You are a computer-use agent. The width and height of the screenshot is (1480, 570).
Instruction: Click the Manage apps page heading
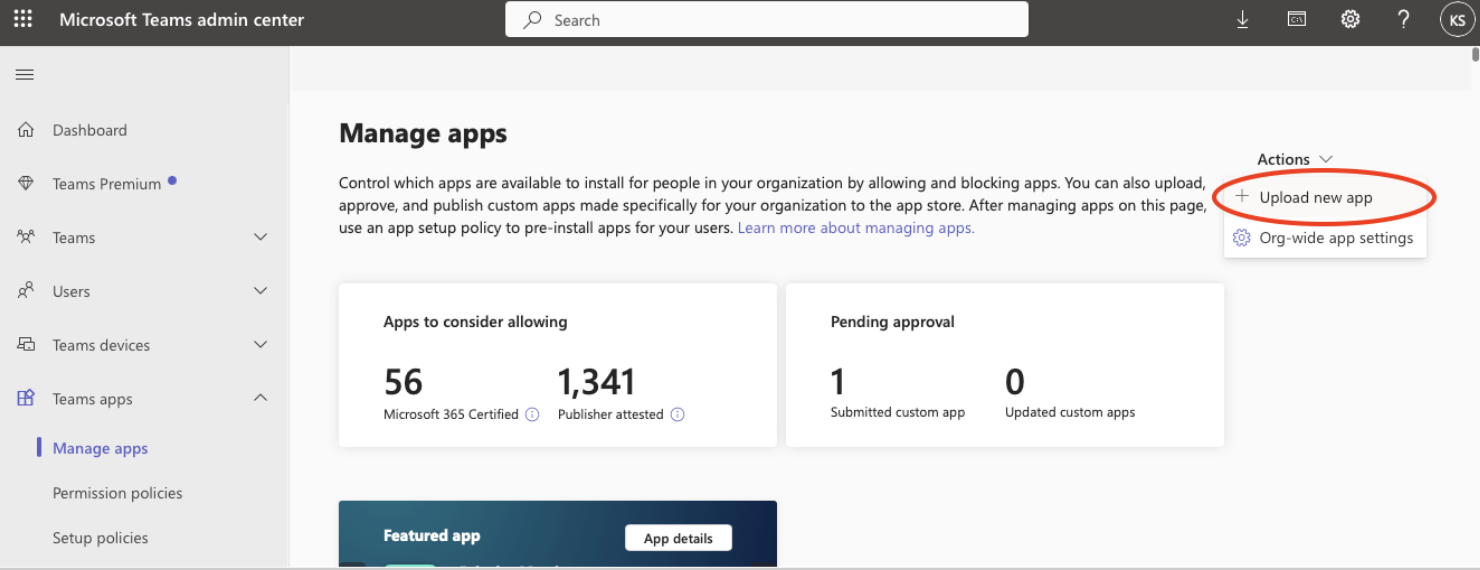click(x=423, y=133)
